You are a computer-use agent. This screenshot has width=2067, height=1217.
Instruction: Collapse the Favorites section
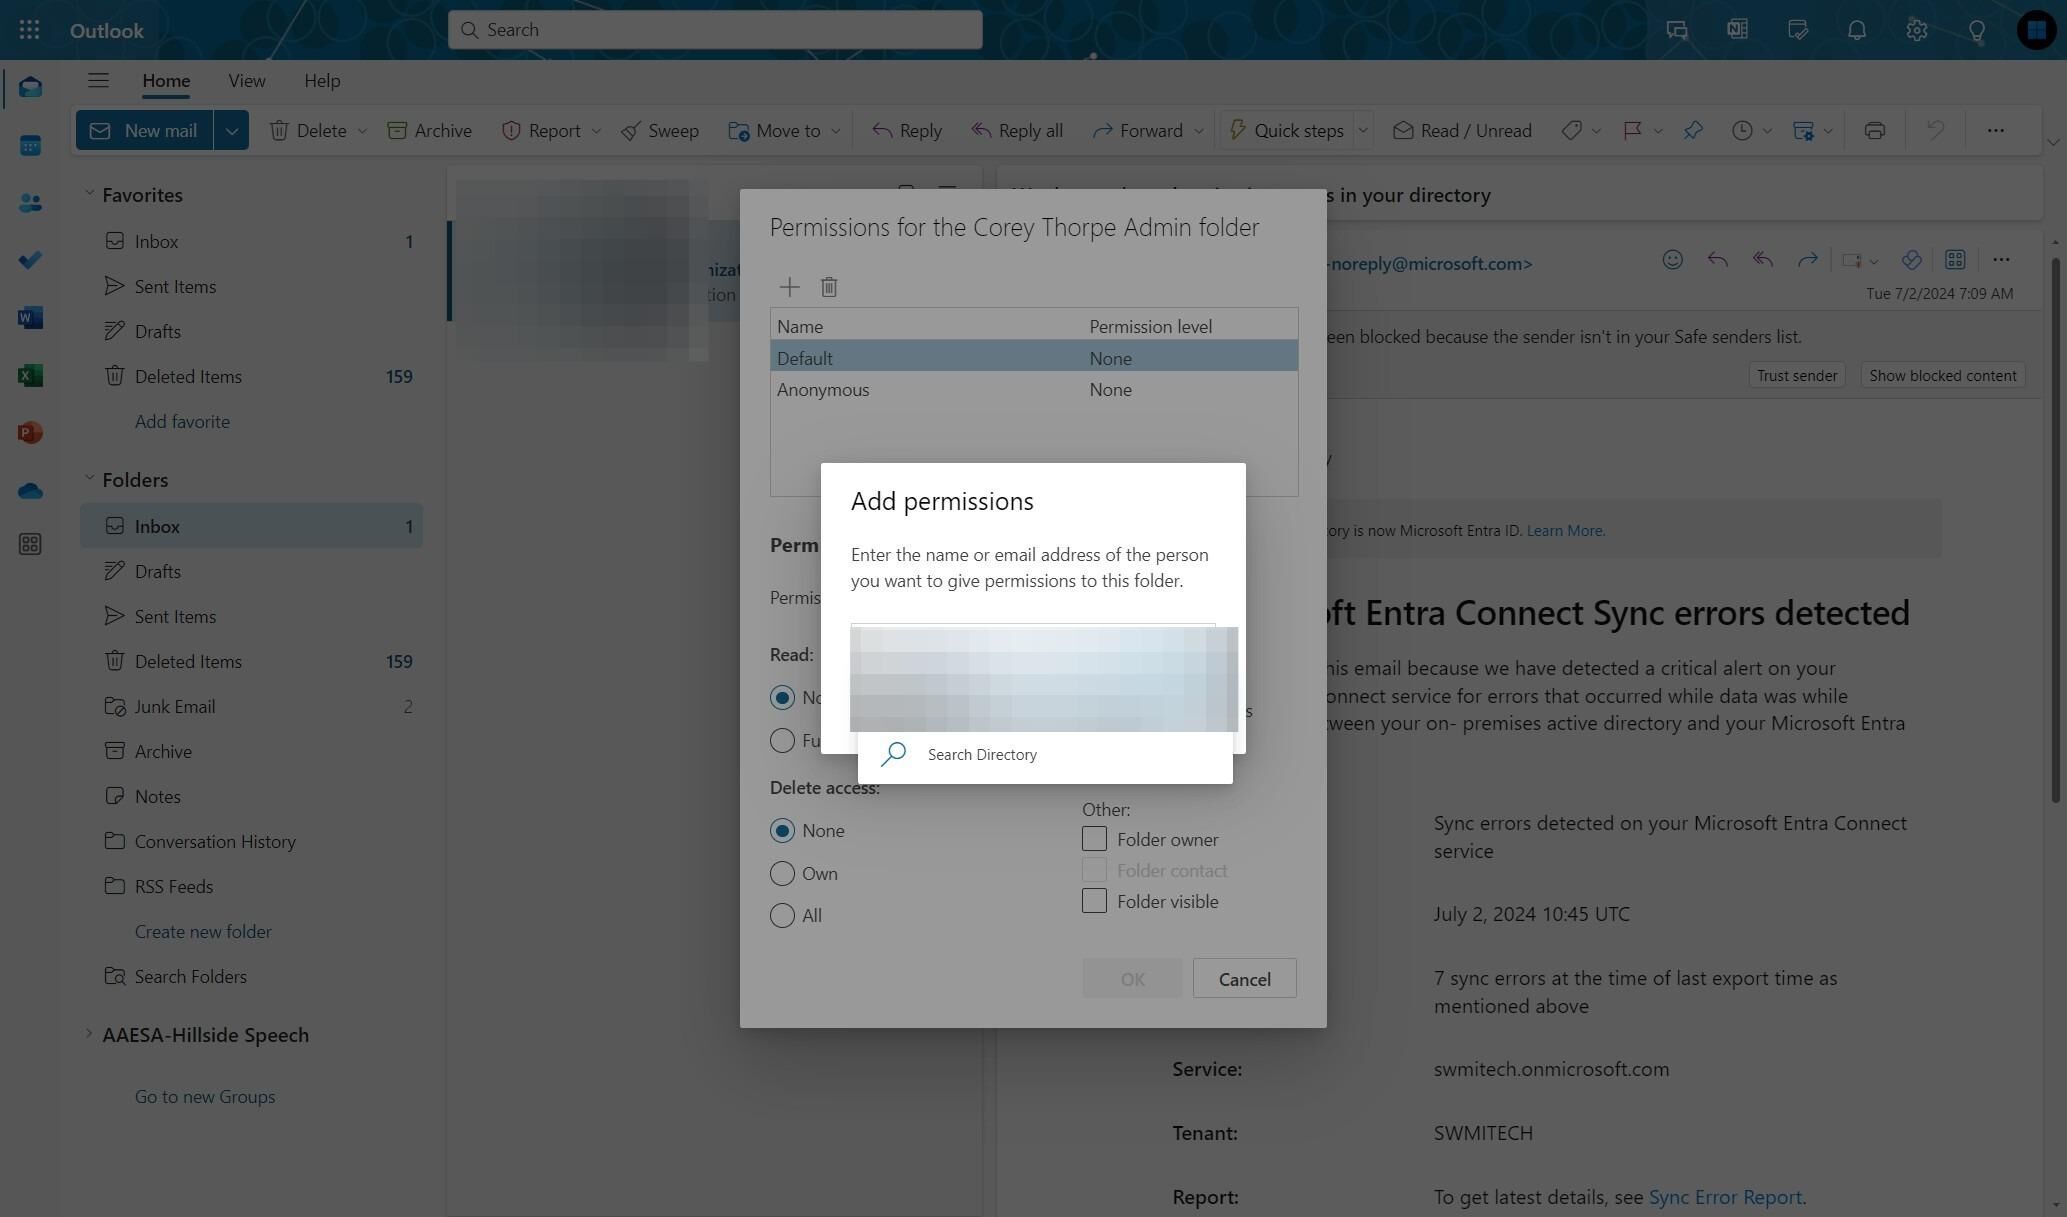click(x=89, y=194)
